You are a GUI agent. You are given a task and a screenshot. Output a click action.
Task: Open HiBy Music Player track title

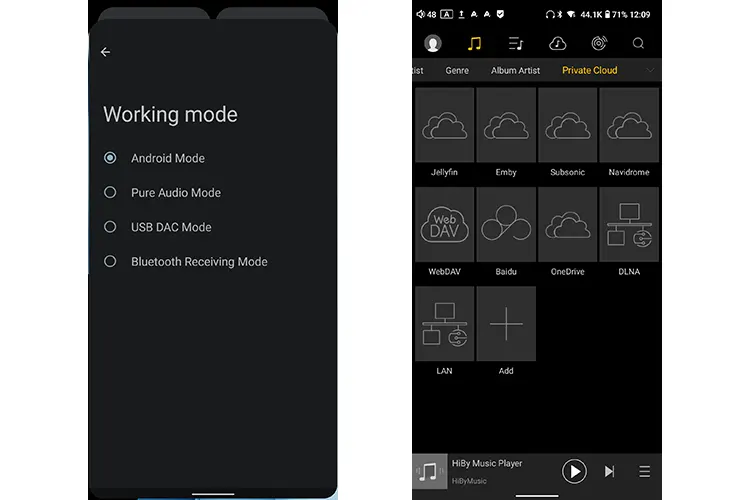(487, 463)
